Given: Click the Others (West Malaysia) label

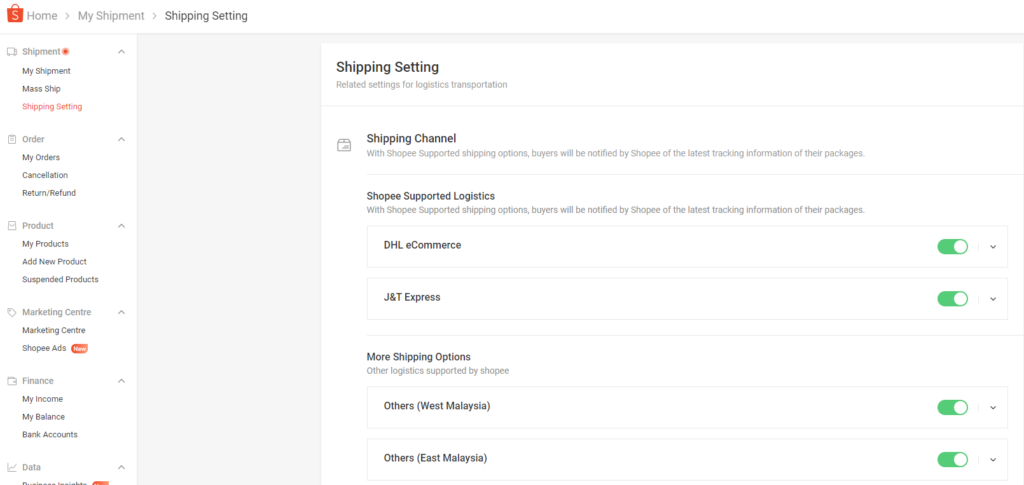Looking at the screenshot, I should tap(437, 406).
